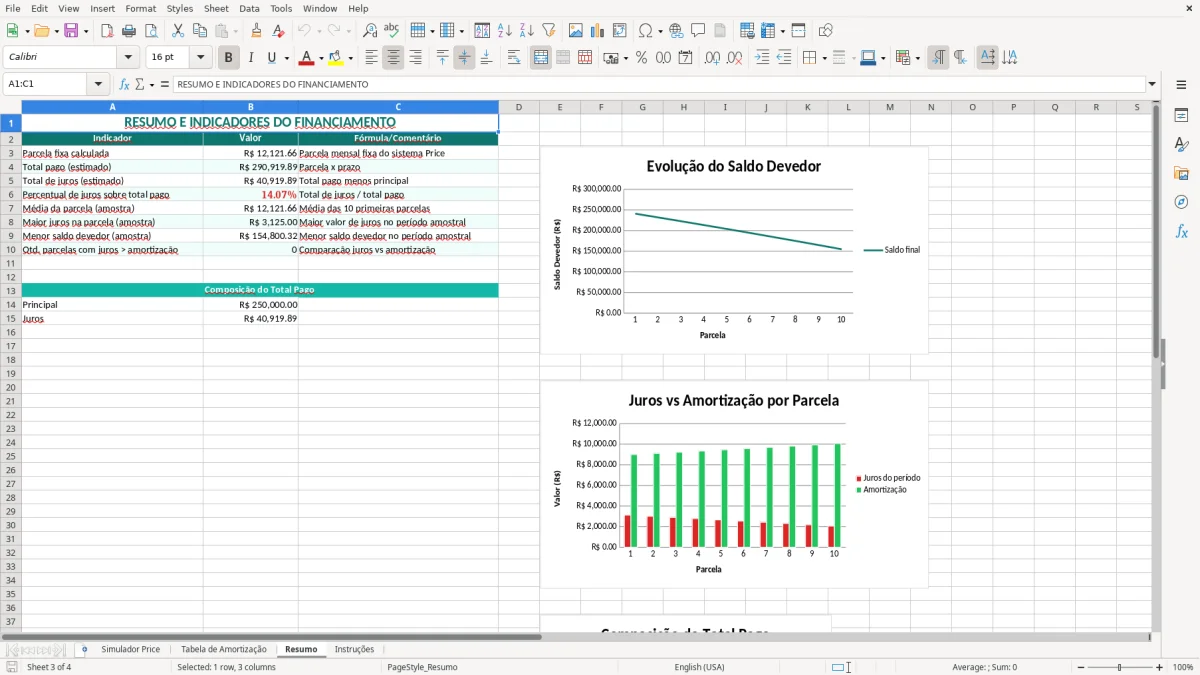Toggle Bold formatting
1200x675 pixels.
[229, 58]
